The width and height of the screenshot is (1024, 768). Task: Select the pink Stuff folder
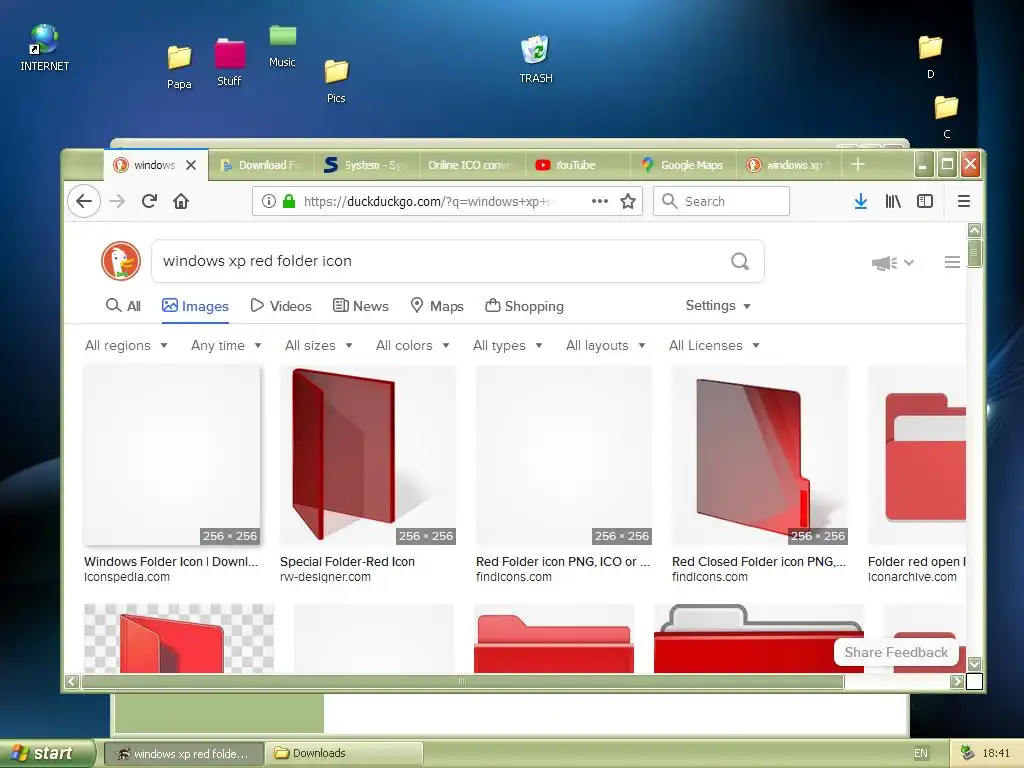click(x=229, y=62)
